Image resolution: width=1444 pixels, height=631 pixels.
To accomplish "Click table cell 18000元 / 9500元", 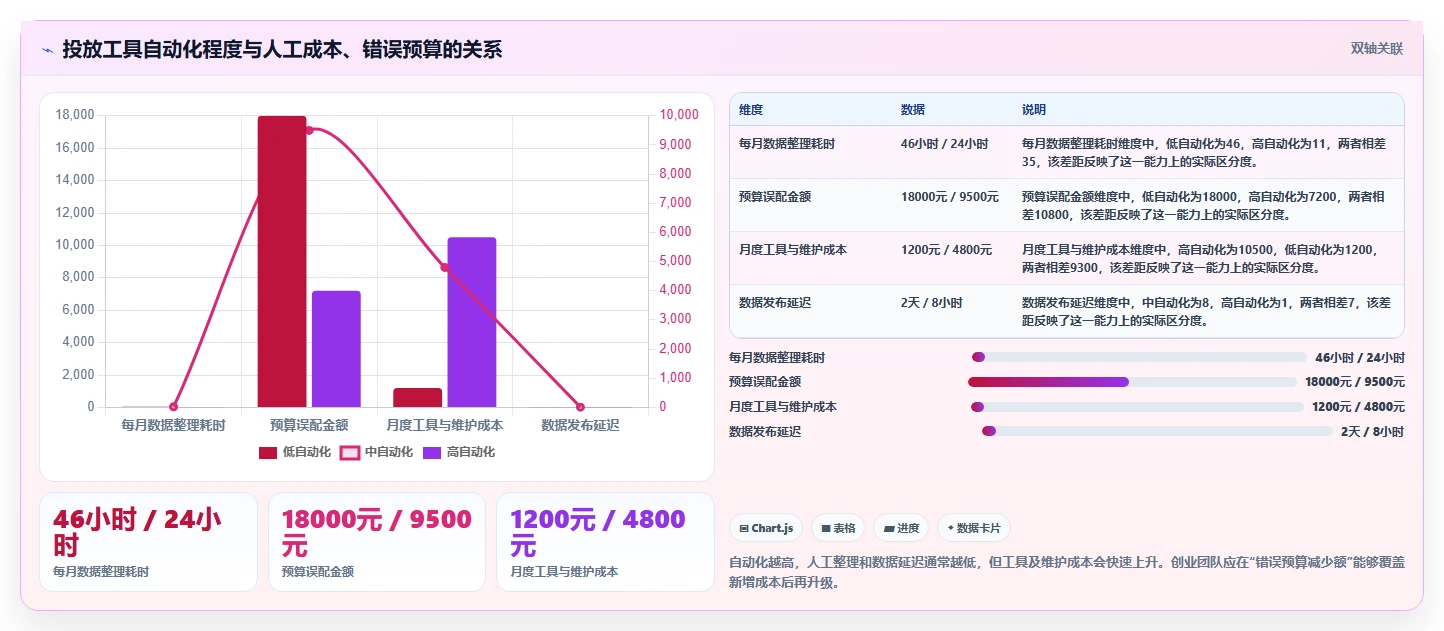I will (x=950, y=197).
